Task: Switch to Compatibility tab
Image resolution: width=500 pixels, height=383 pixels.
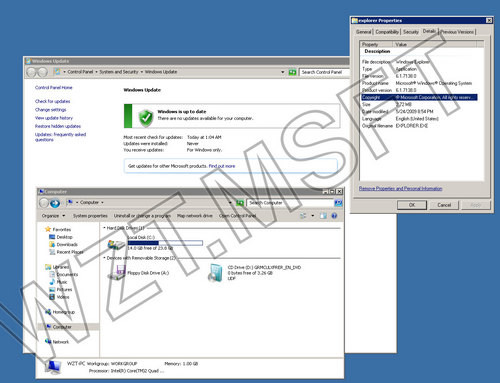Action: click(x=387, y=32)
